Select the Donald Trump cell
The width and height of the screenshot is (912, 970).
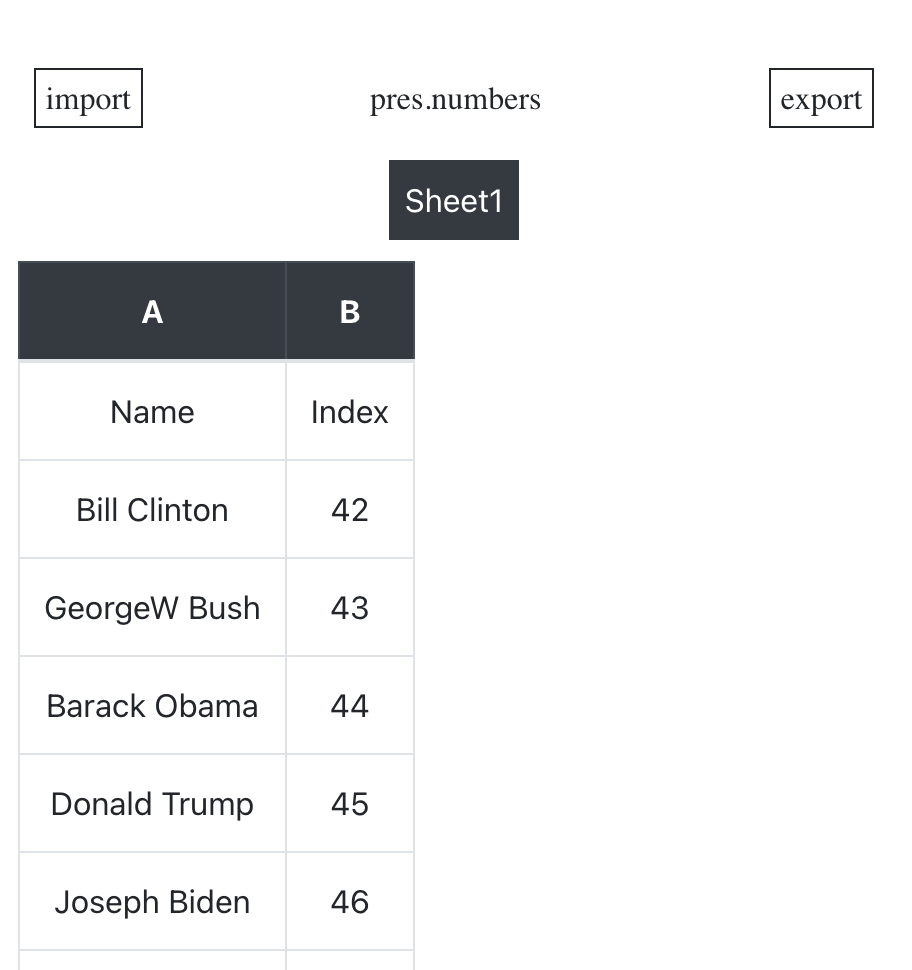tap(152, 804)
